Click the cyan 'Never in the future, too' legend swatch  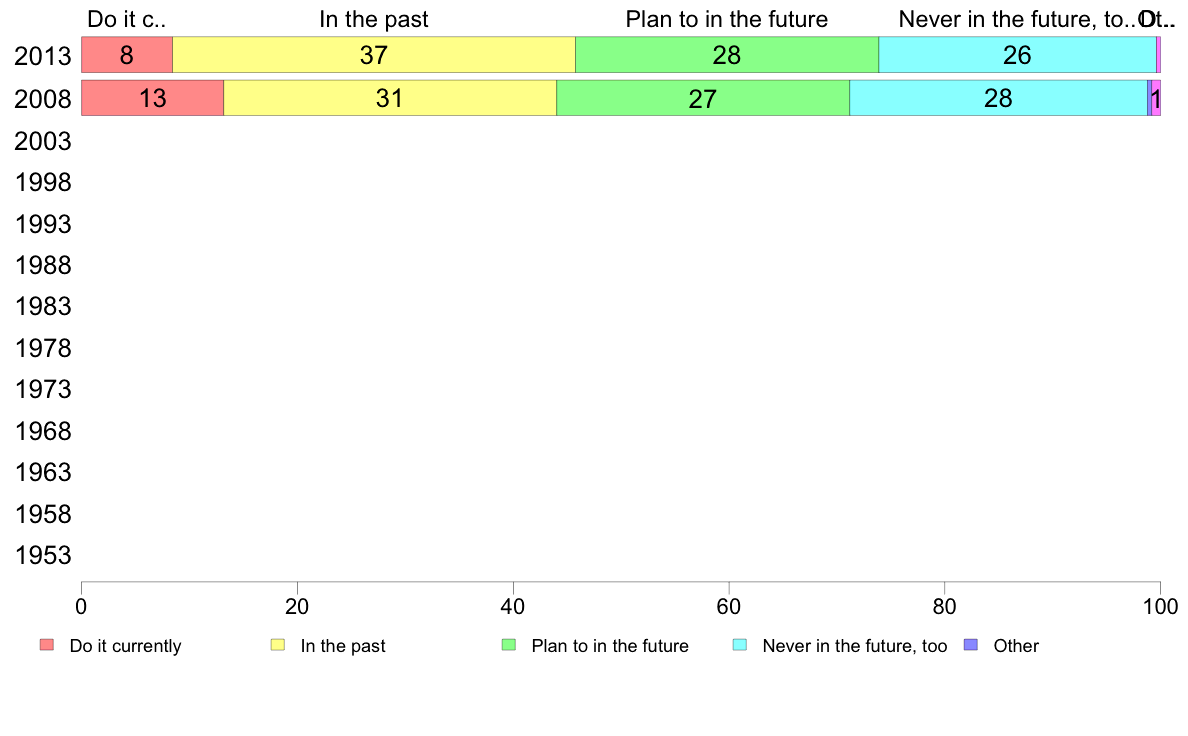[x=740, y=645]
